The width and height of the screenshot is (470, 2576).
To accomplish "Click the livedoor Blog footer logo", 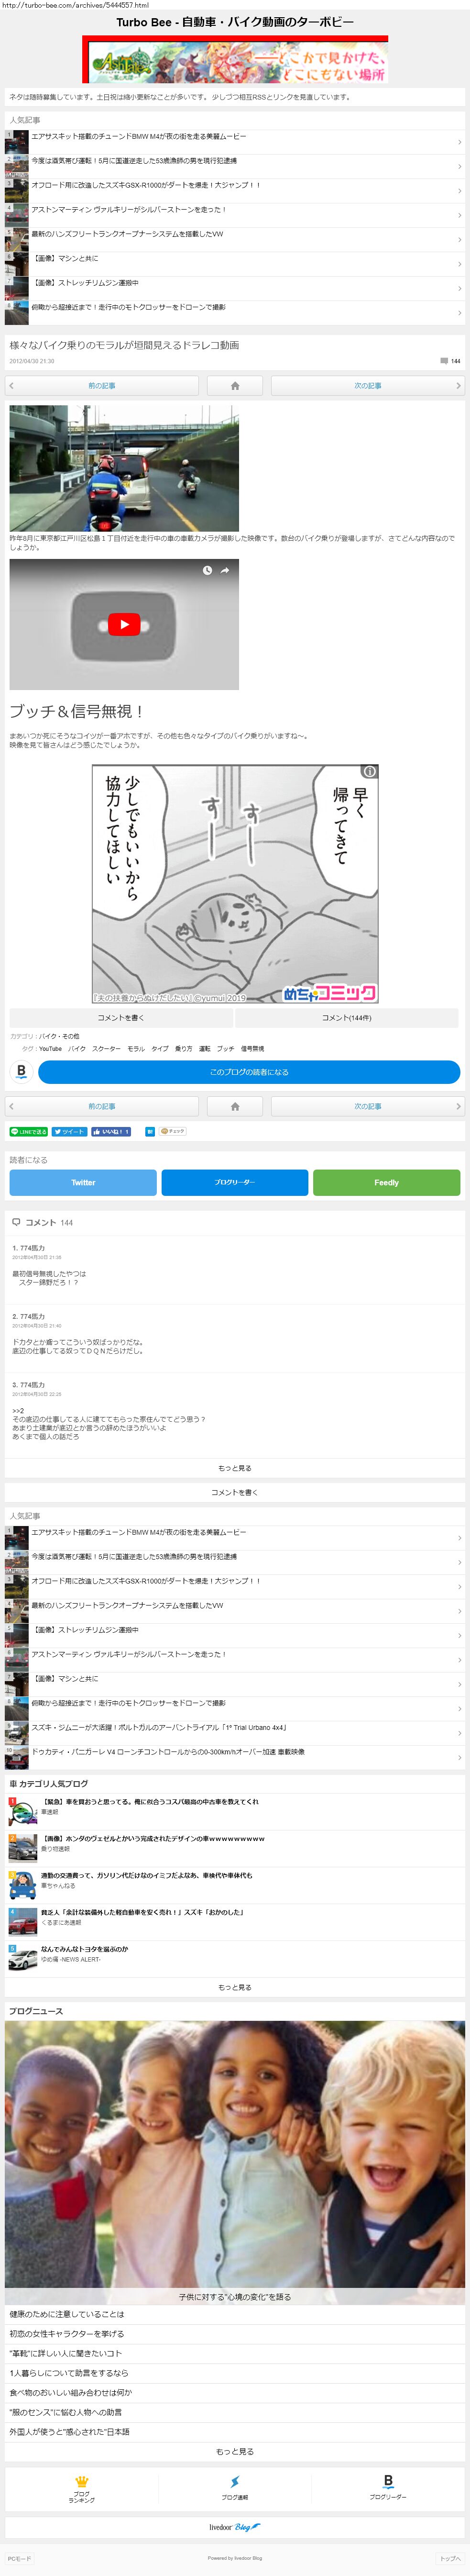I will (x=235, y=2527).
